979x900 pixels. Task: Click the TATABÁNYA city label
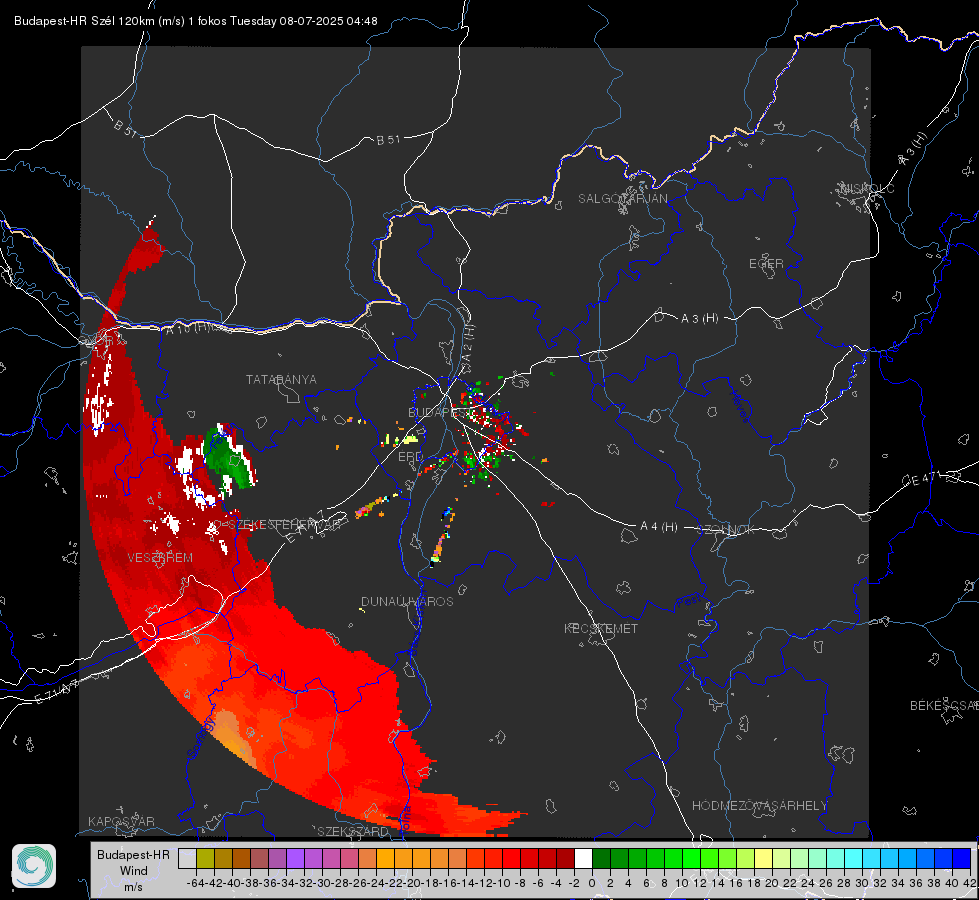pos(281,379)
